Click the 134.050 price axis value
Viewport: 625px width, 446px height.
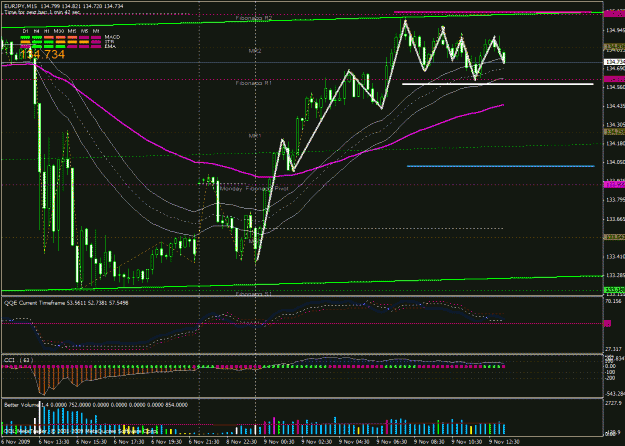click(x=615, y=163)
